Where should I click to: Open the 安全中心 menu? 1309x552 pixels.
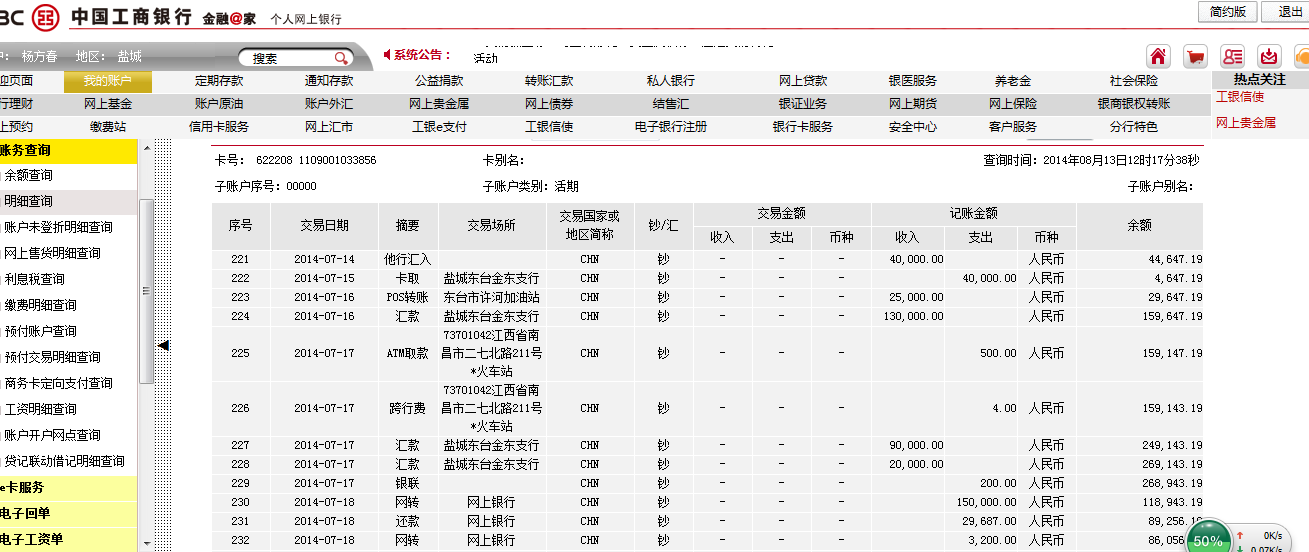click(913, 127)
